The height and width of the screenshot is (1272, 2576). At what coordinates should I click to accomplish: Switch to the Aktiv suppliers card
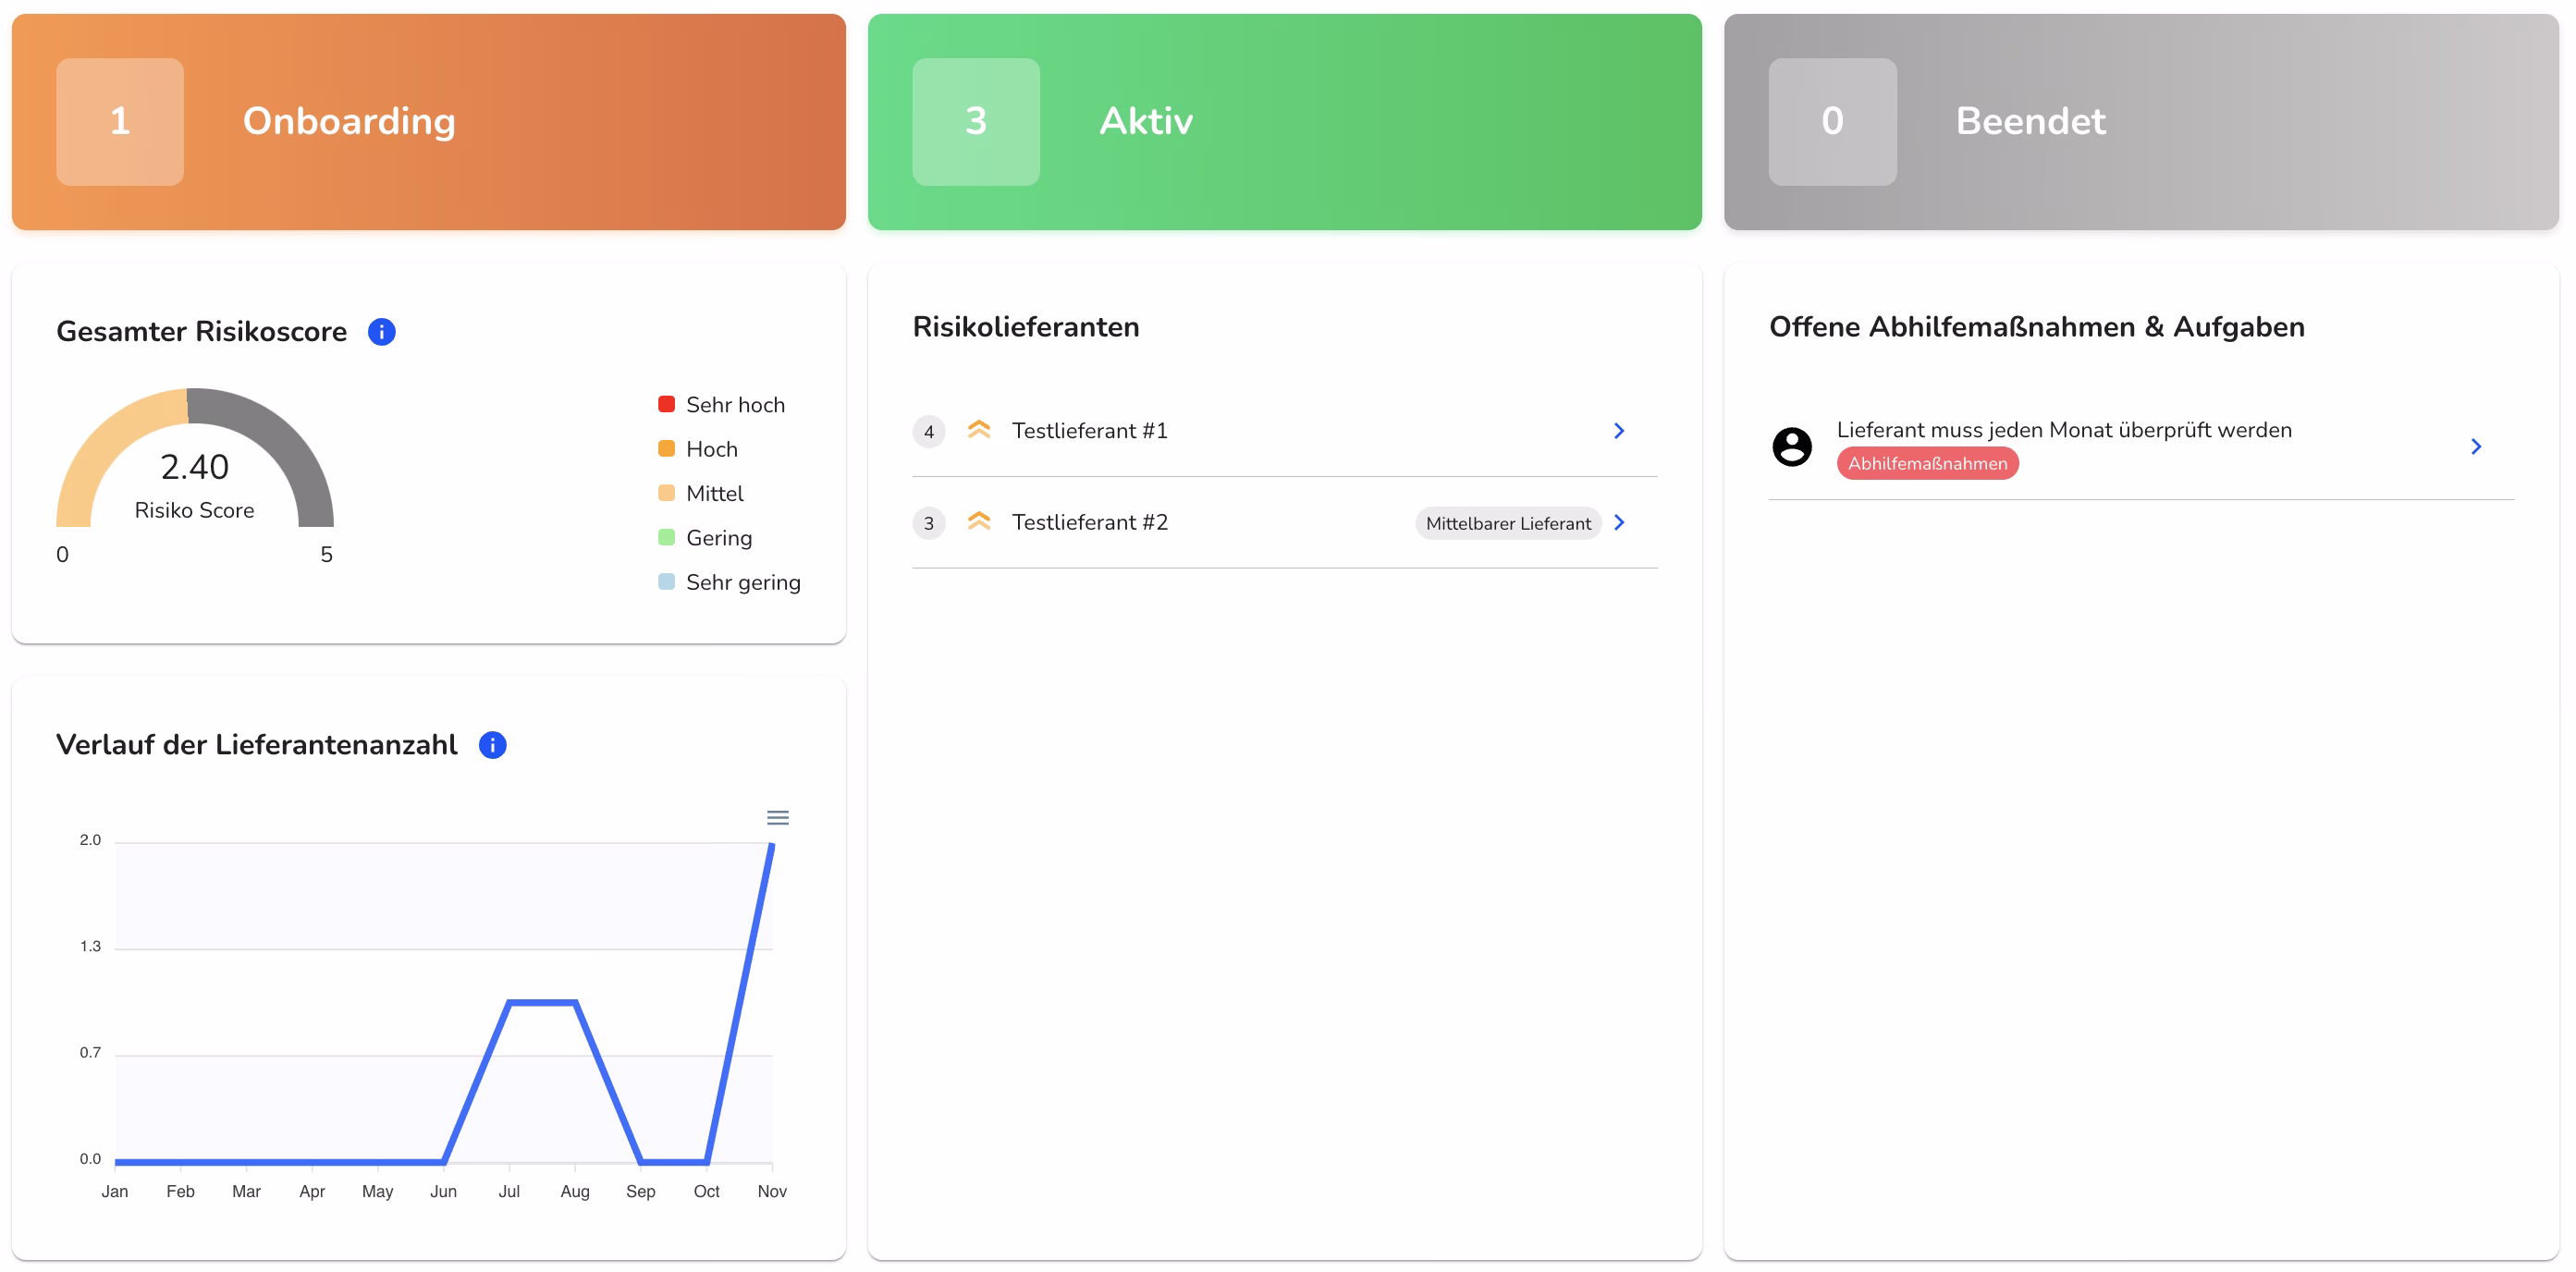tap(1284, 121)
